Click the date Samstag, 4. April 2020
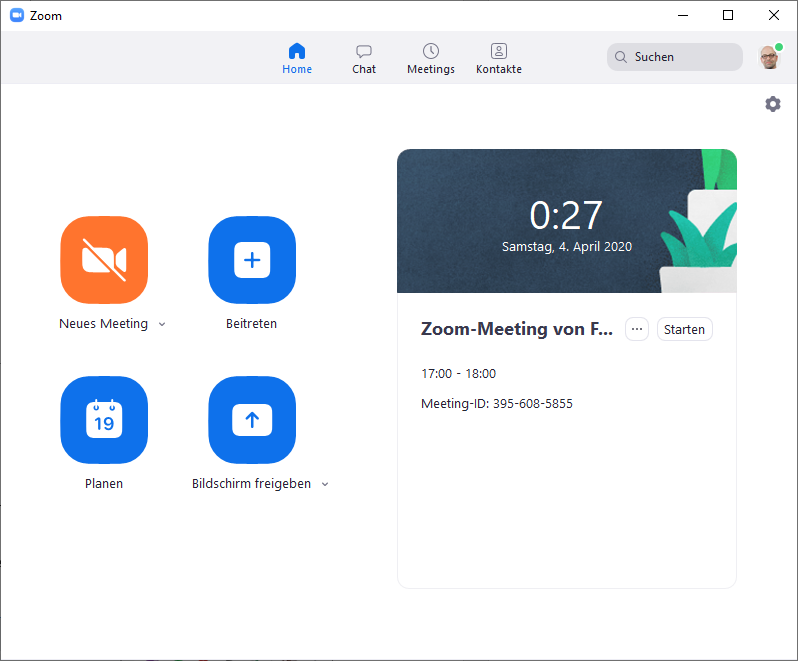Screen dimensions: 798x661 (x=566, y=247)
